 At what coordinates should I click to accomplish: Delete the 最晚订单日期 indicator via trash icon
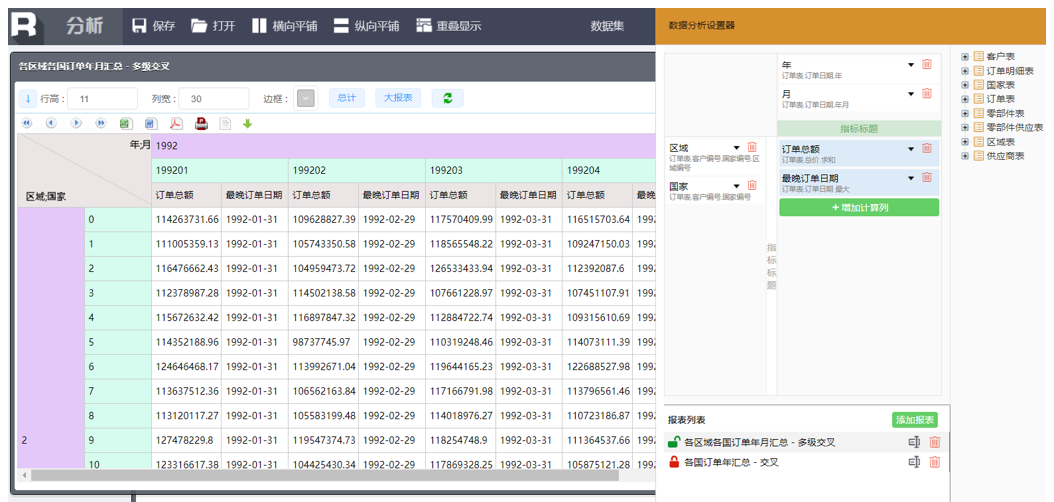tap(927, 178)
